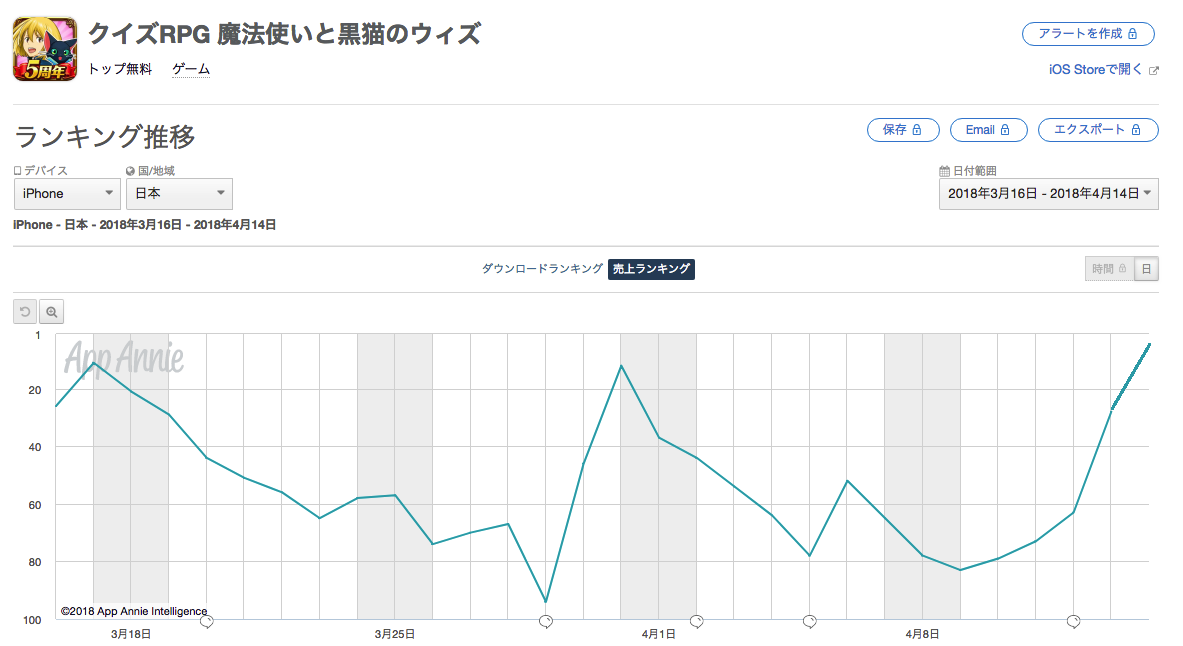
Task: Click the event marker before 4月1日
Action: point(546,622)
